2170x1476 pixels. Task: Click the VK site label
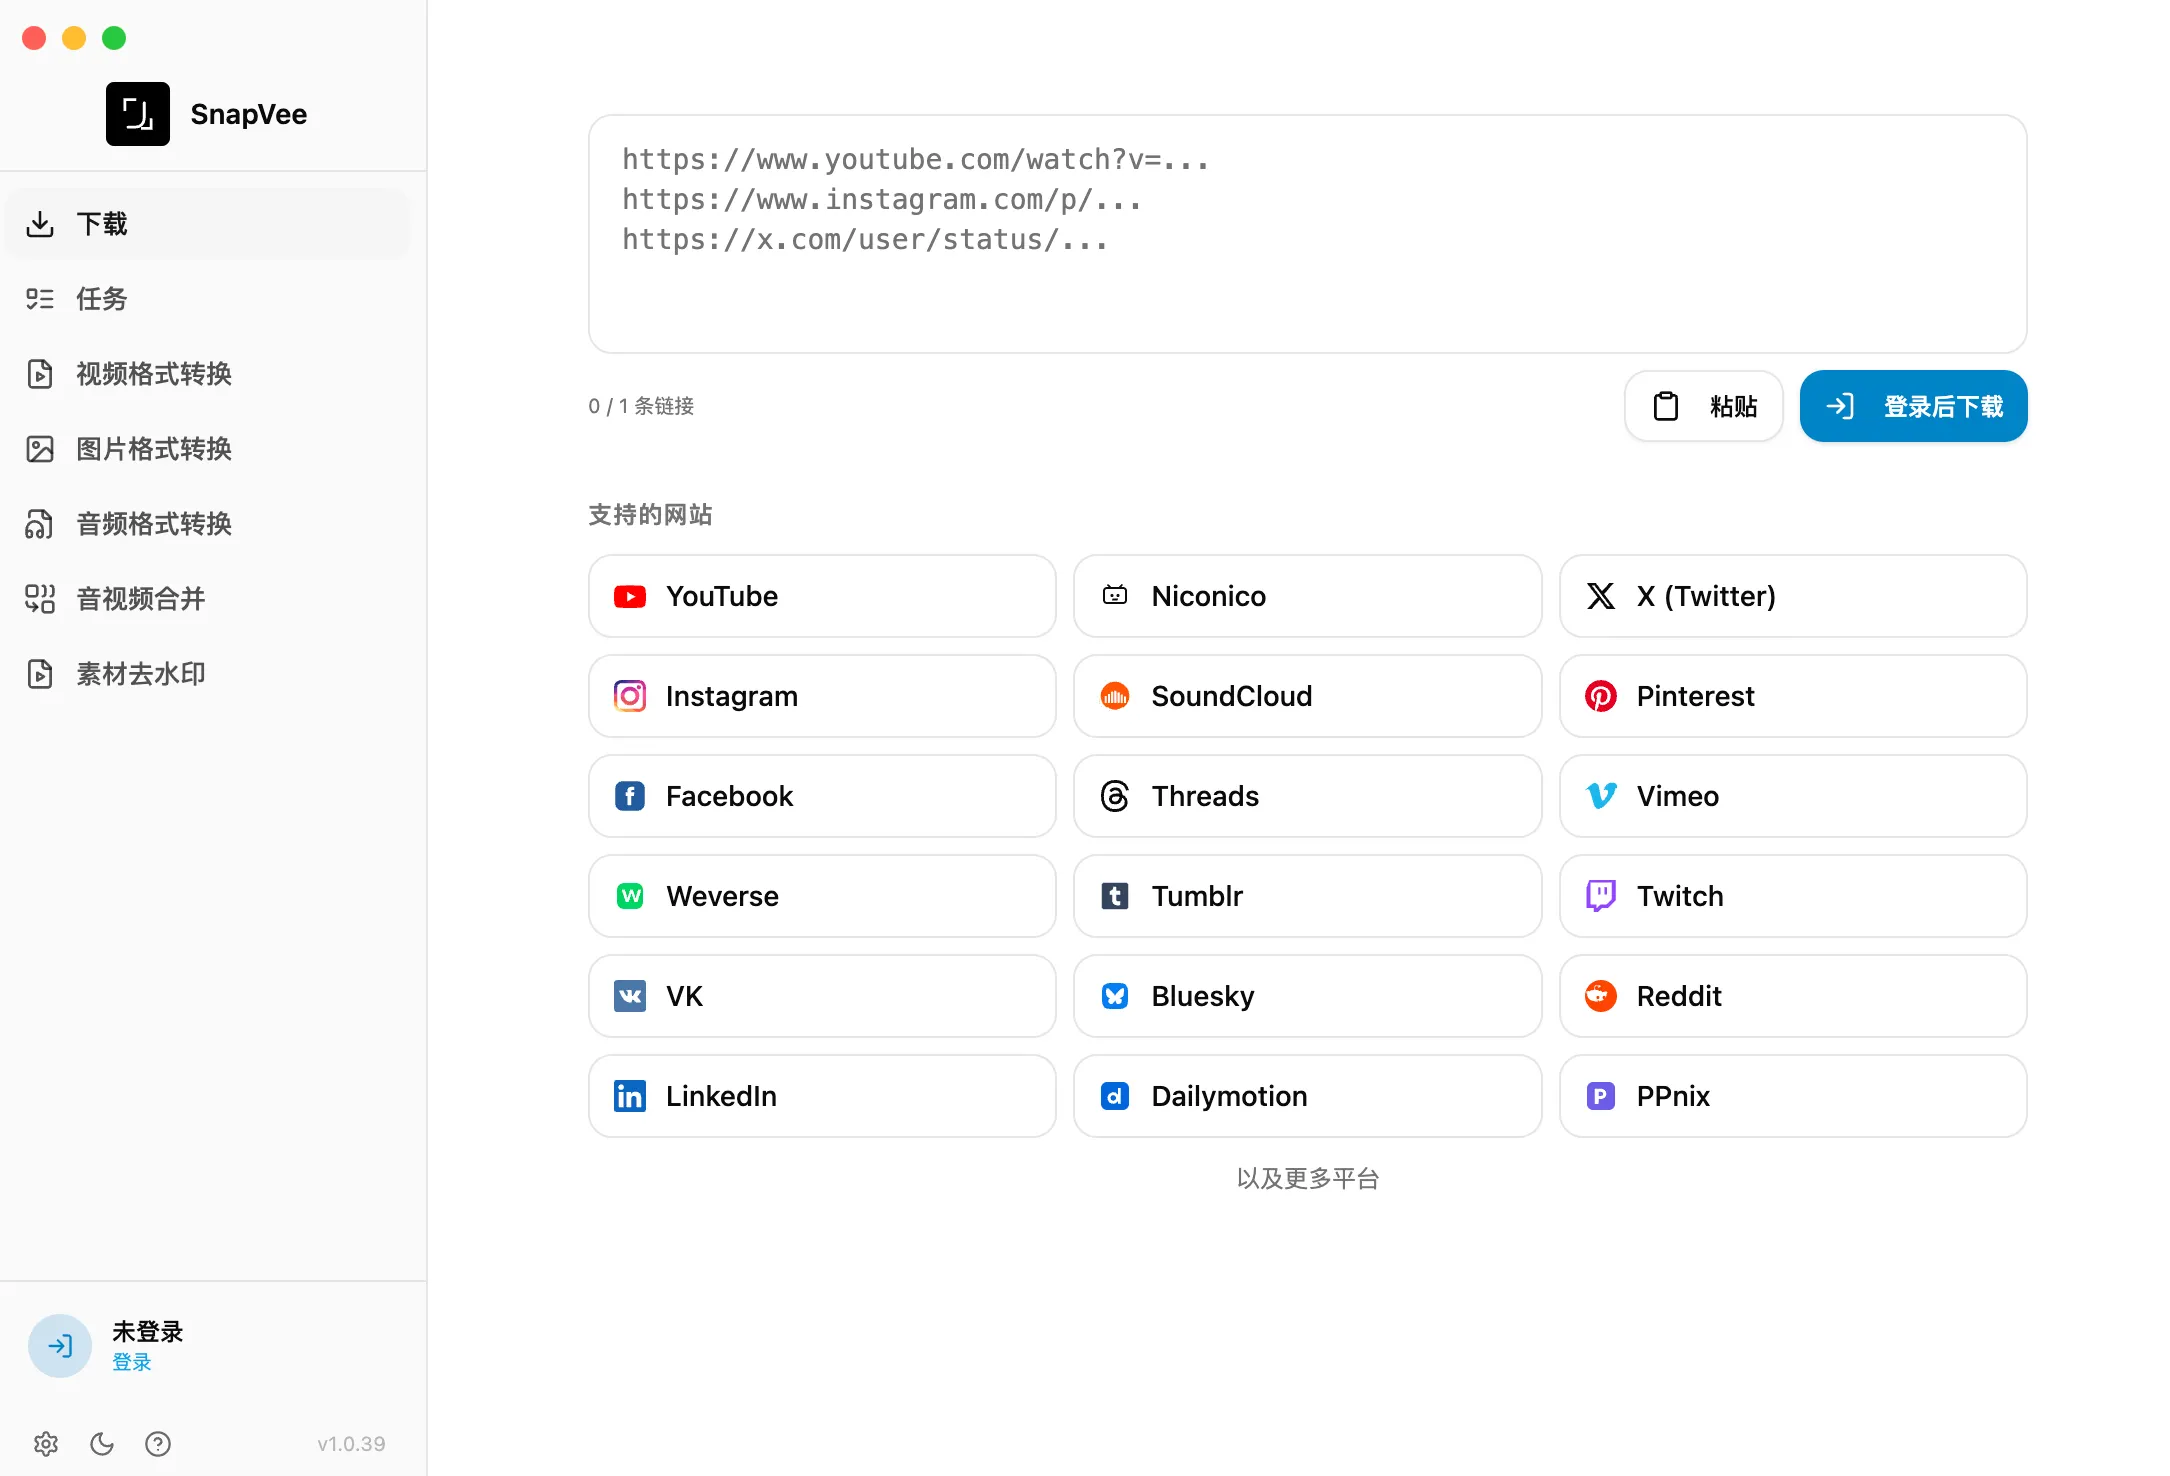[685, 996]
